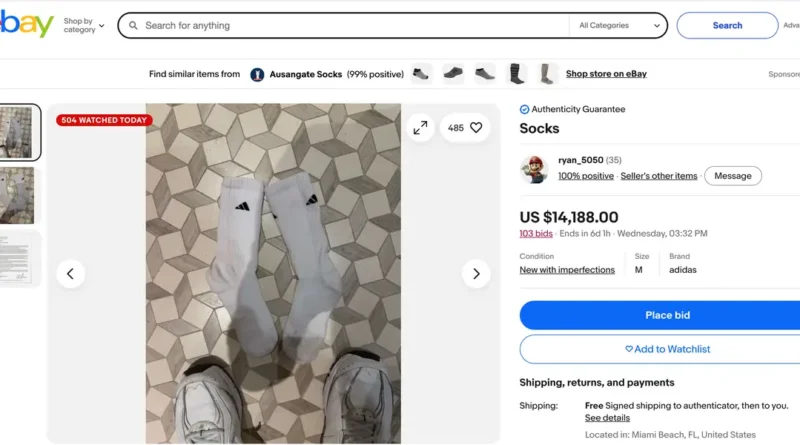
Task: Select the third similar sock thumbnail
Action: pos(485,75)
